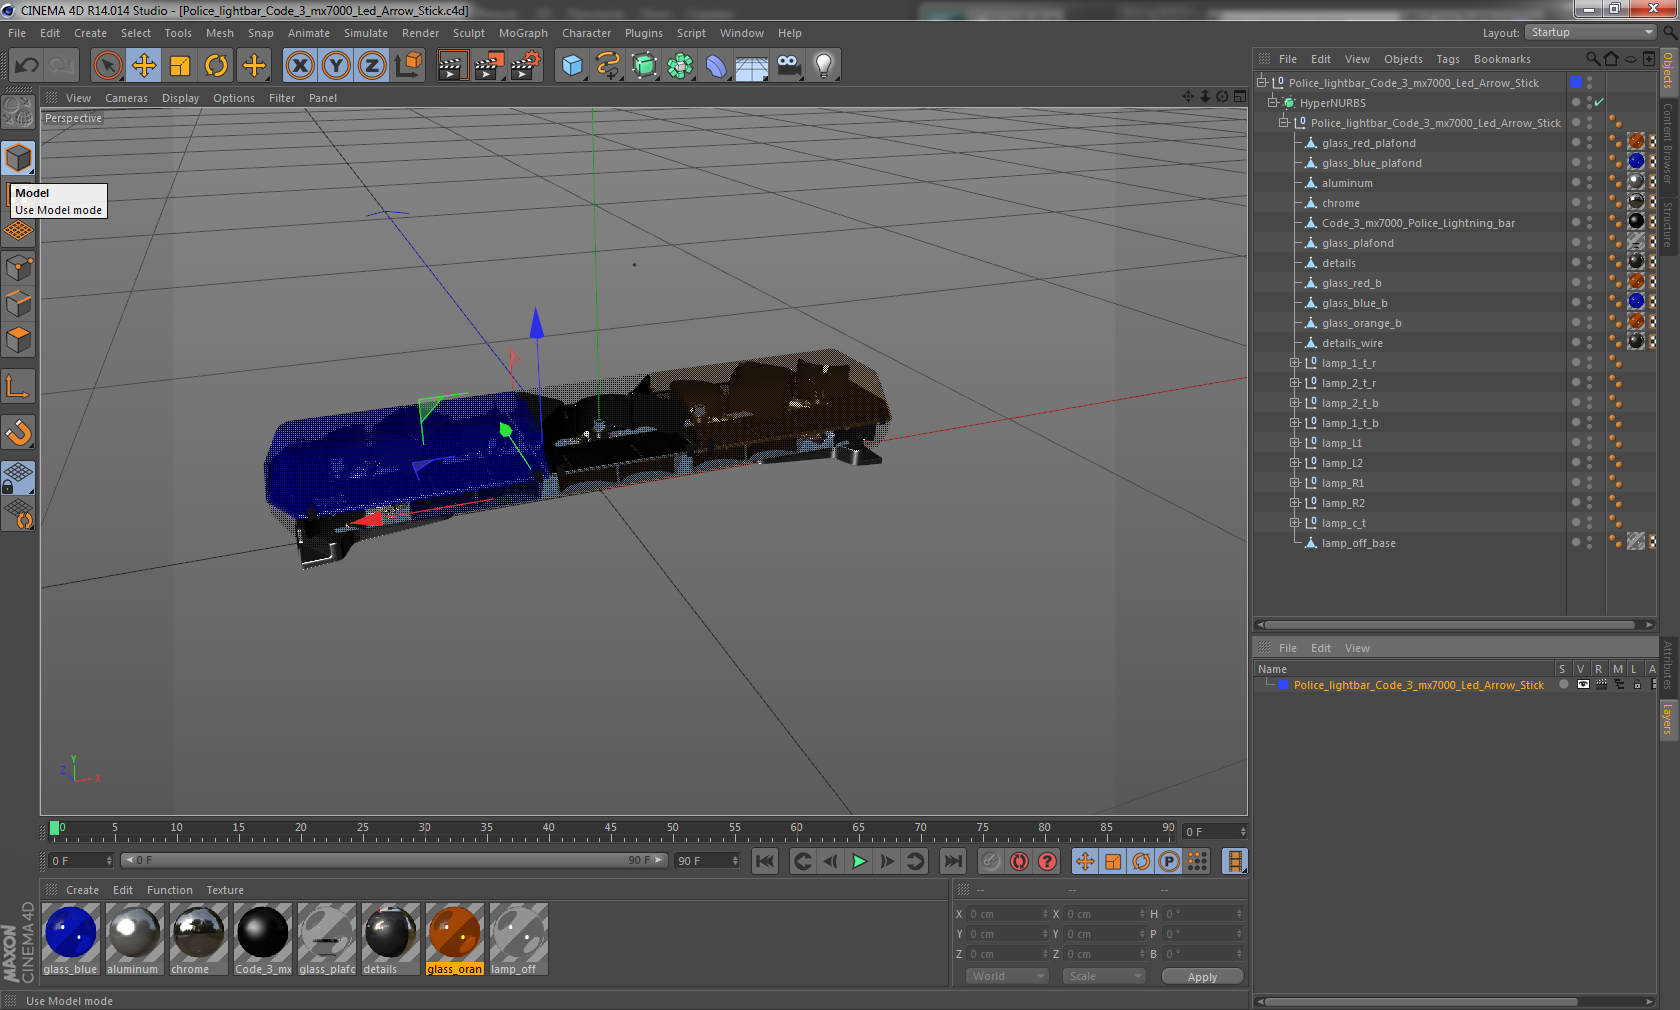Switch to Edges mode

point(18,304)
